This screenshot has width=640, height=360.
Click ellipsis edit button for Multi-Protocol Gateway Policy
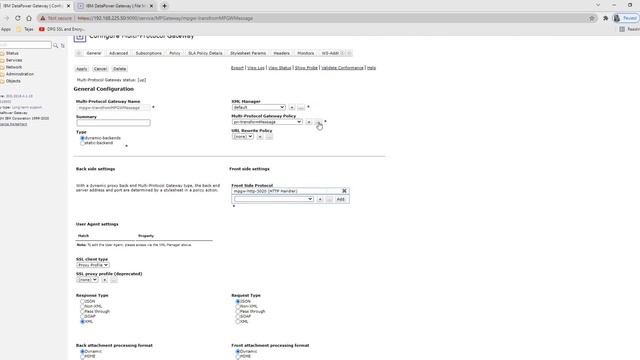pos(318,122)
